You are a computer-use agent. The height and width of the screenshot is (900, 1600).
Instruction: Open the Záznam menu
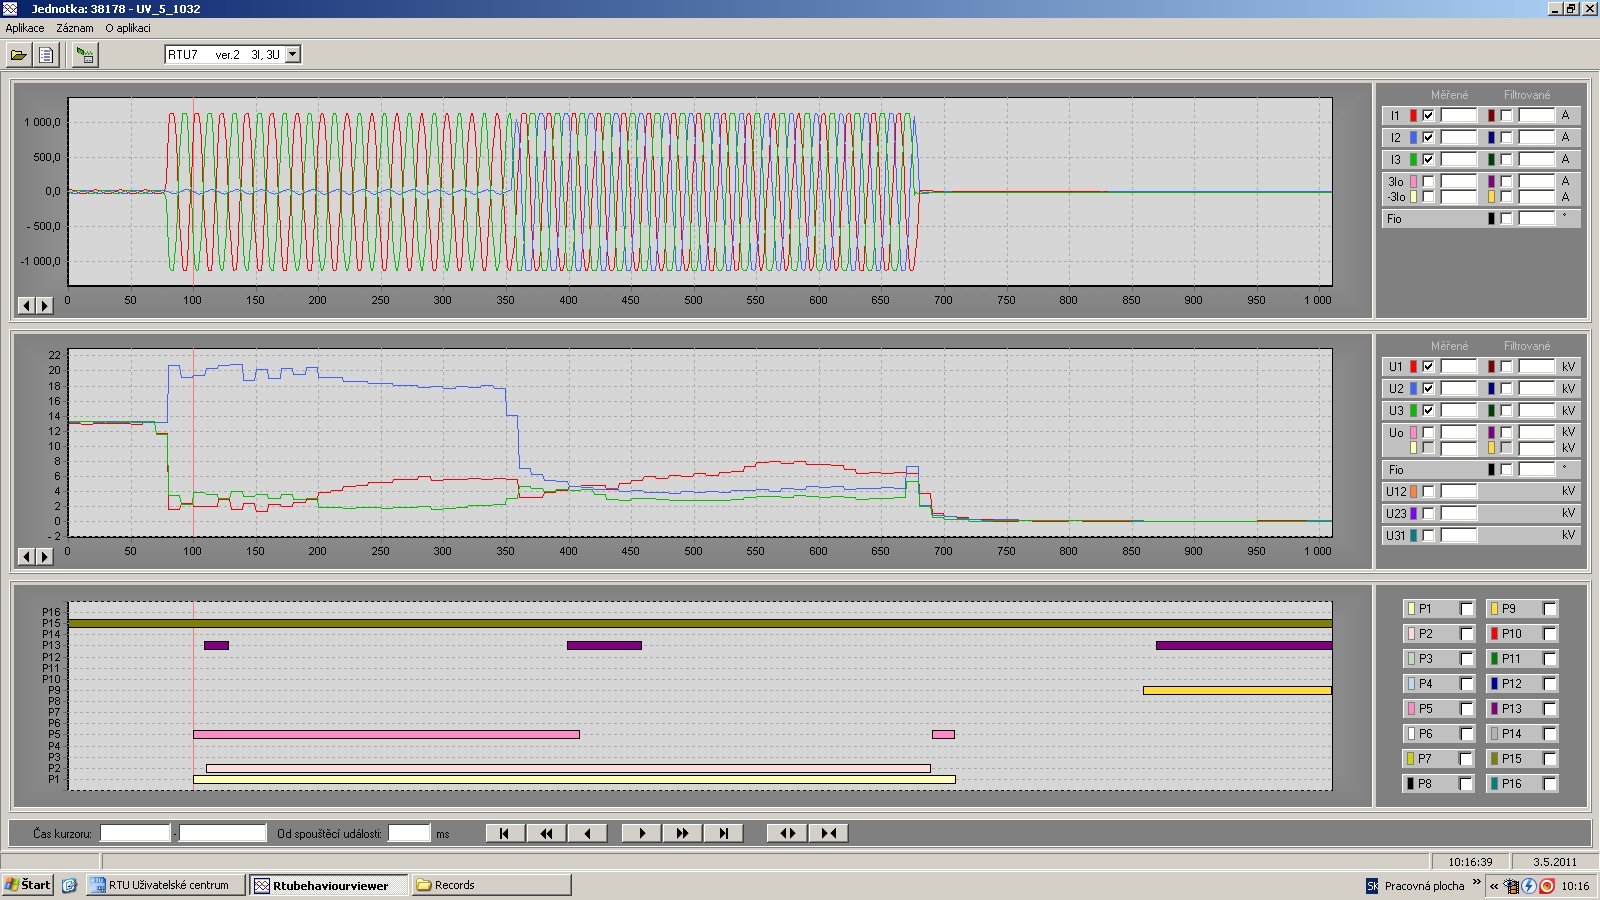[x=75, y=28]
